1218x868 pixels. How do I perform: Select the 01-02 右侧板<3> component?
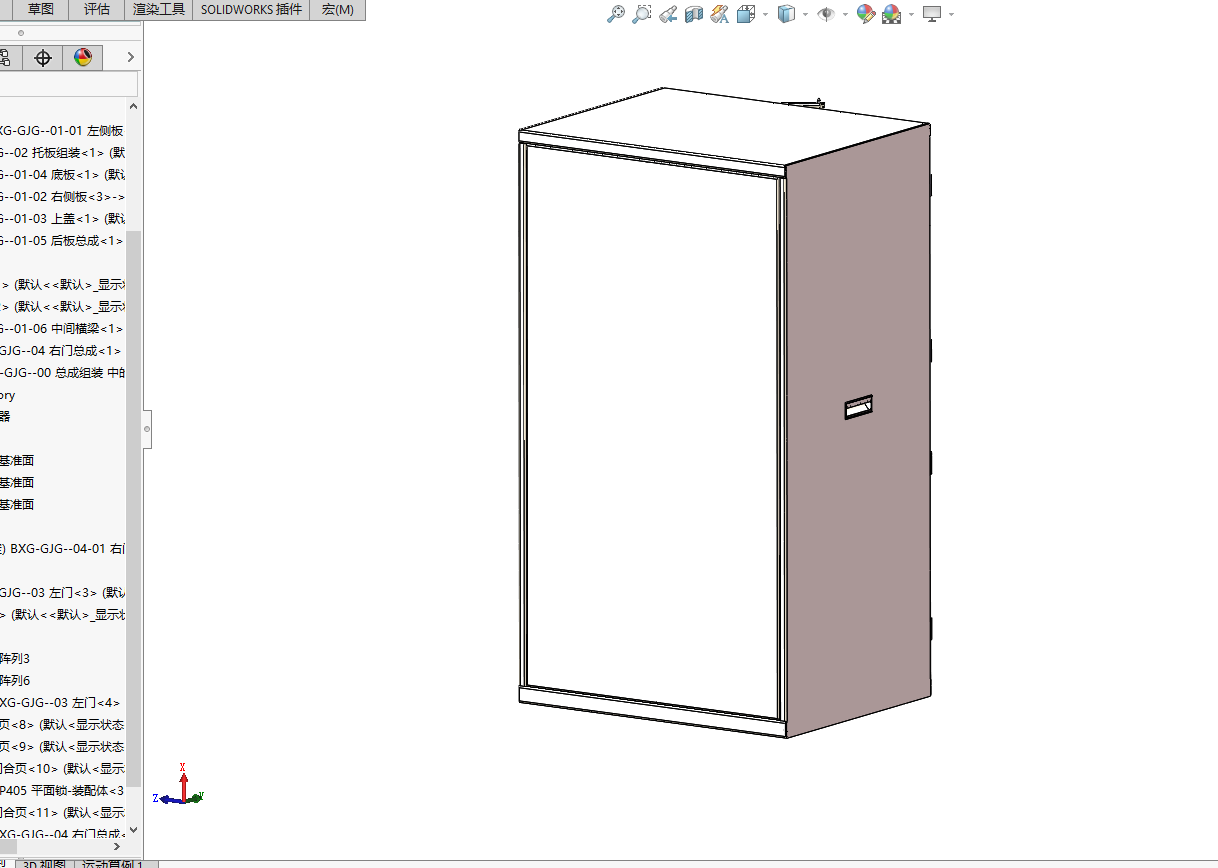point(63,197)
